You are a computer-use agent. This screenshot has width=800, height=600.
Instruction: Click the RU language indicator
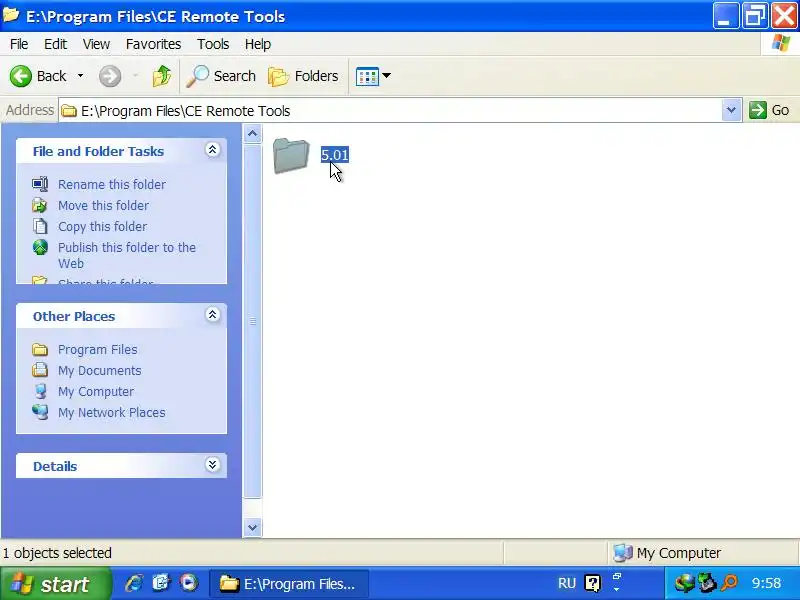pos(567,583)
